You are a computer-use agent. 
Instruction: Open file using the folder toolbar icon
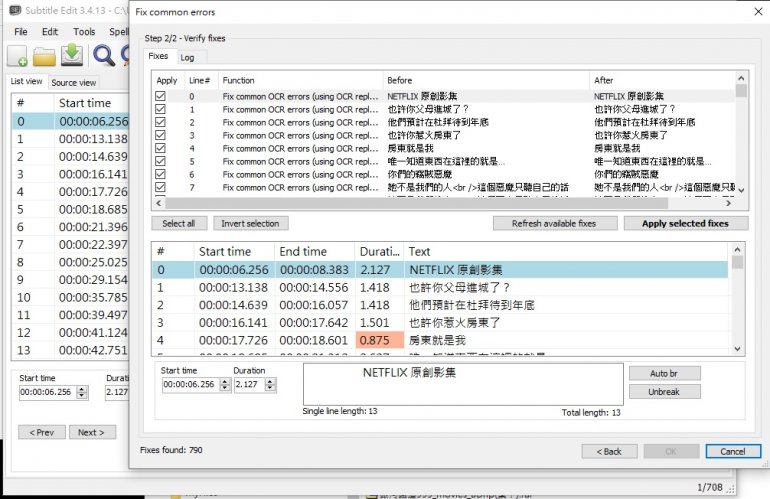pyautogui.click(x=44, y=56)
